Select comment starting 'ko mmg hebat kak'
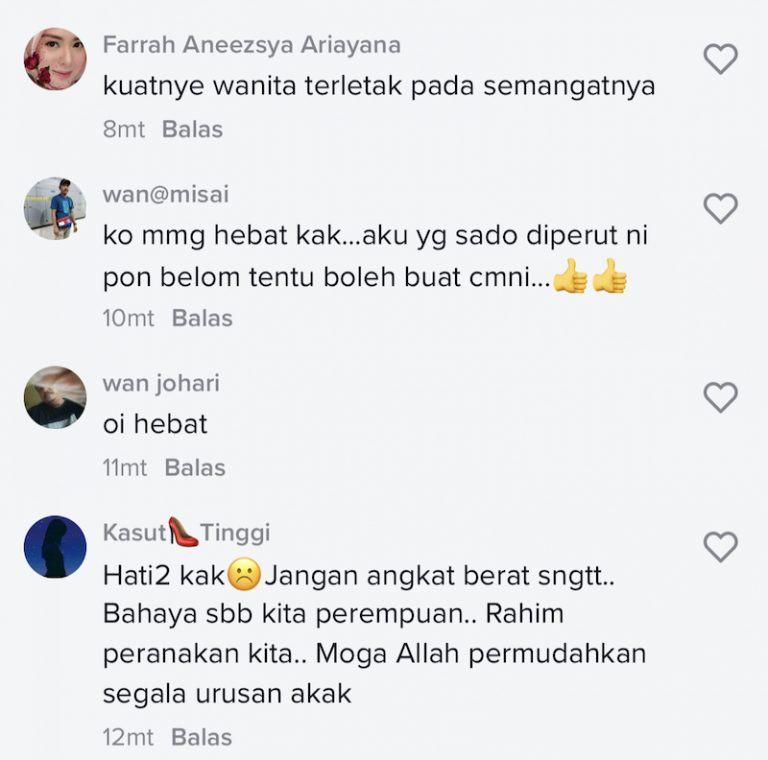 (375, 257)
